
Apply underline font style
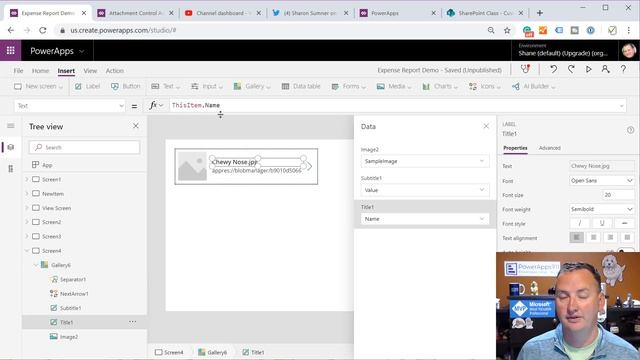point(602,223)
